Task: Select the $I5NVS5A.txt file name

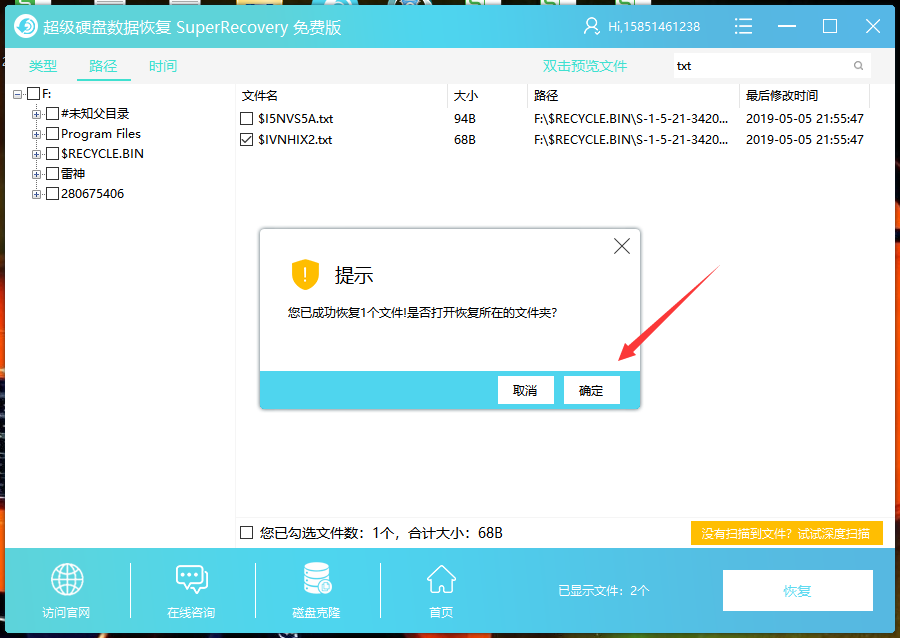Action: 296,119
